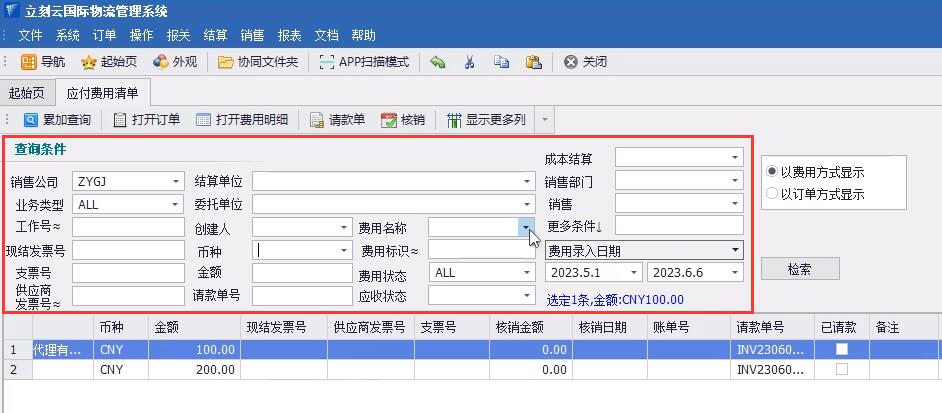This screenshot has width=942, height=413.
Task: Switch to the 应付费用清单 tab
Action: 102,93
